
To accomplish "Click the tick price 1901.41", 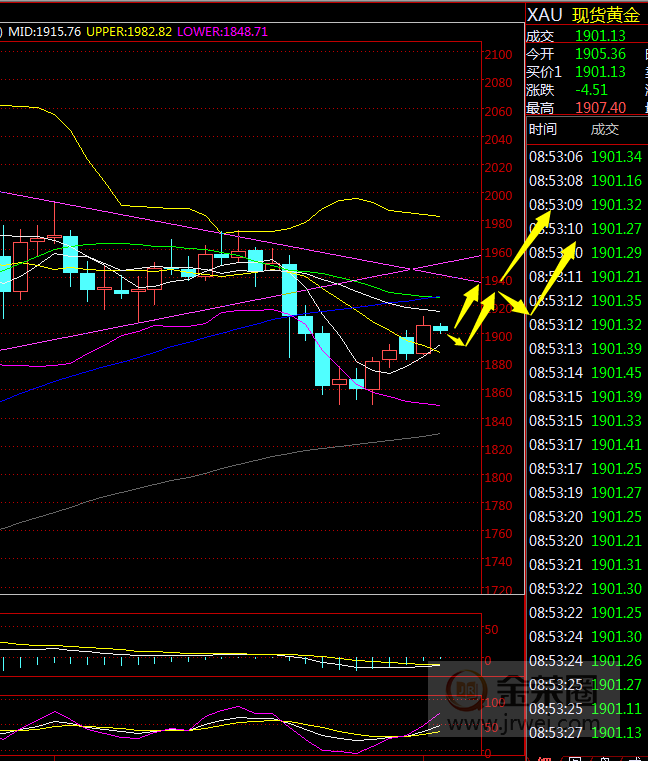I will [x=616, y=445].
